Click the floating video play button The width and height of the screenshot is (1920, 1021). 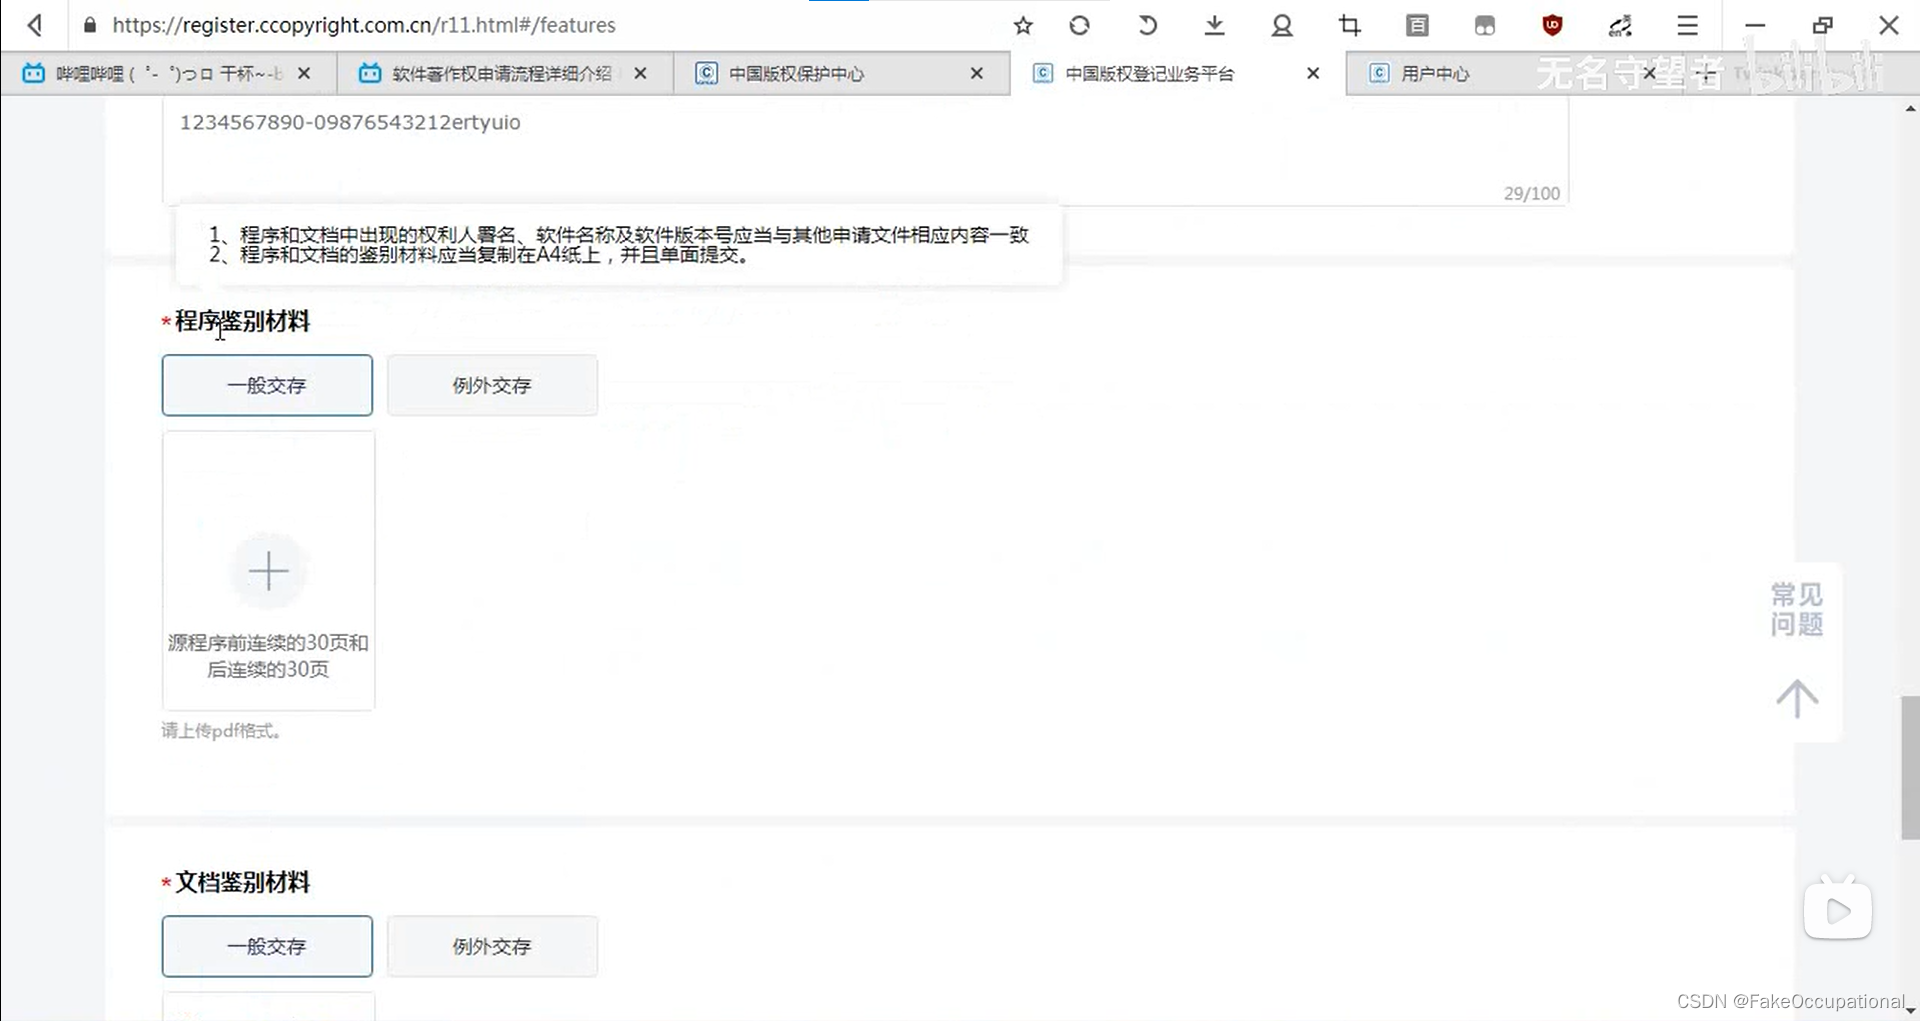click(1838, 910)
